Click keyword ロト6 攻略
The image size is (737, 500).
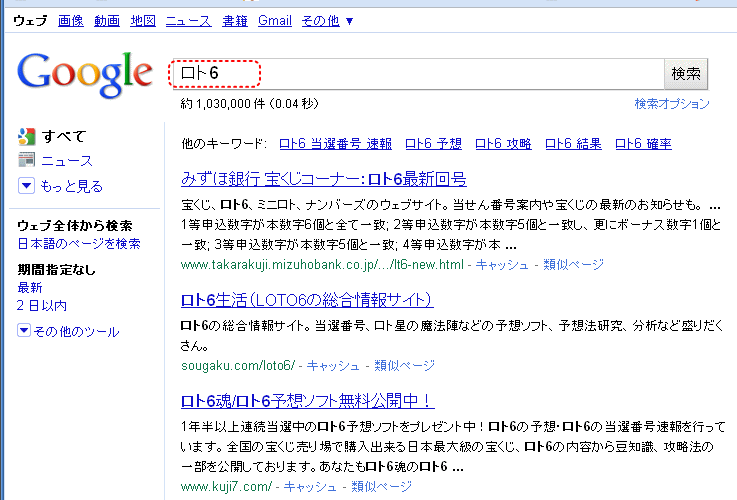(503, 143)
